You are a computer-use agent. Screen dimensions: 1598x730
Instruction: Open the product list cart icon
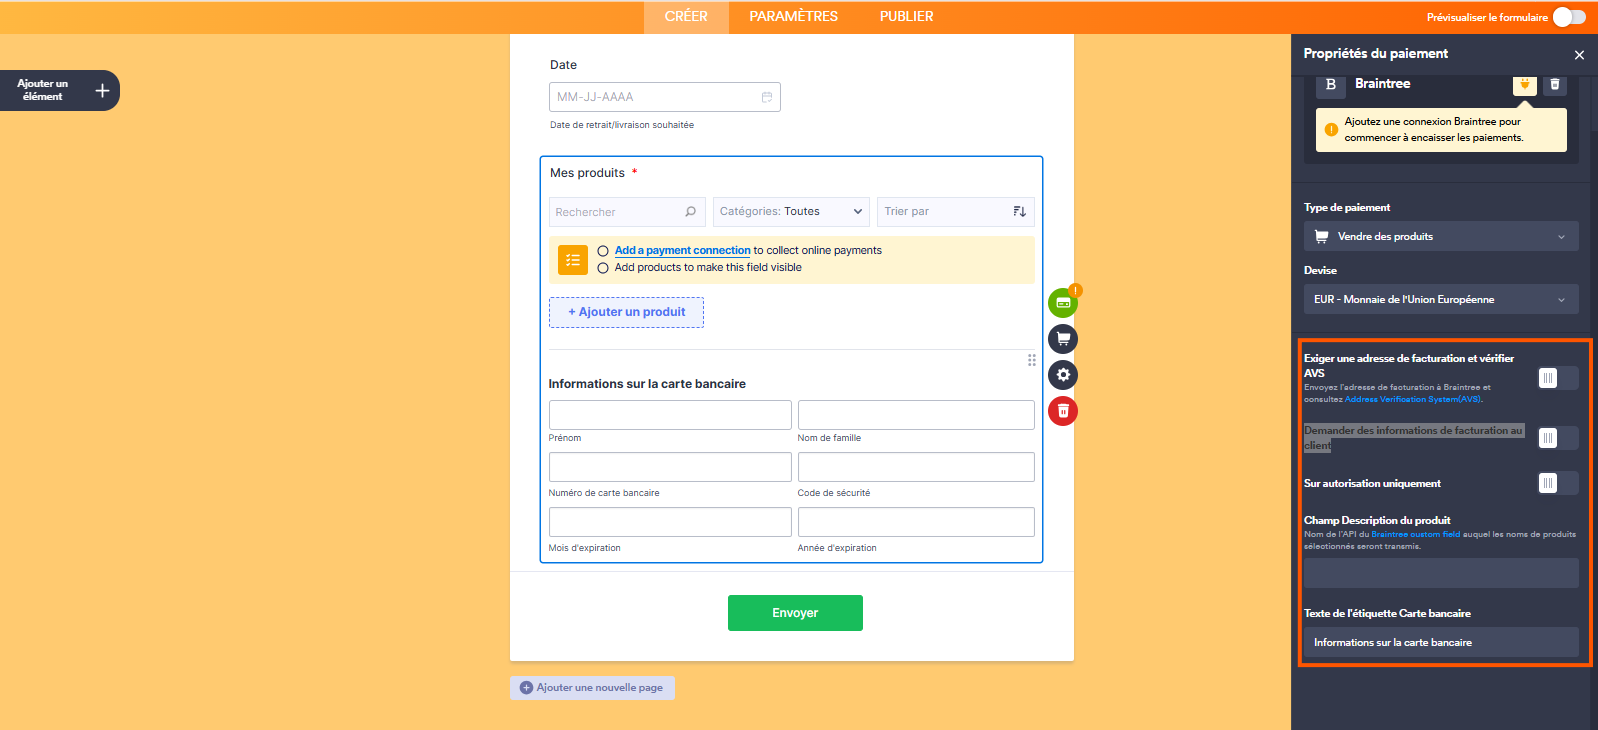[1062, 339]
